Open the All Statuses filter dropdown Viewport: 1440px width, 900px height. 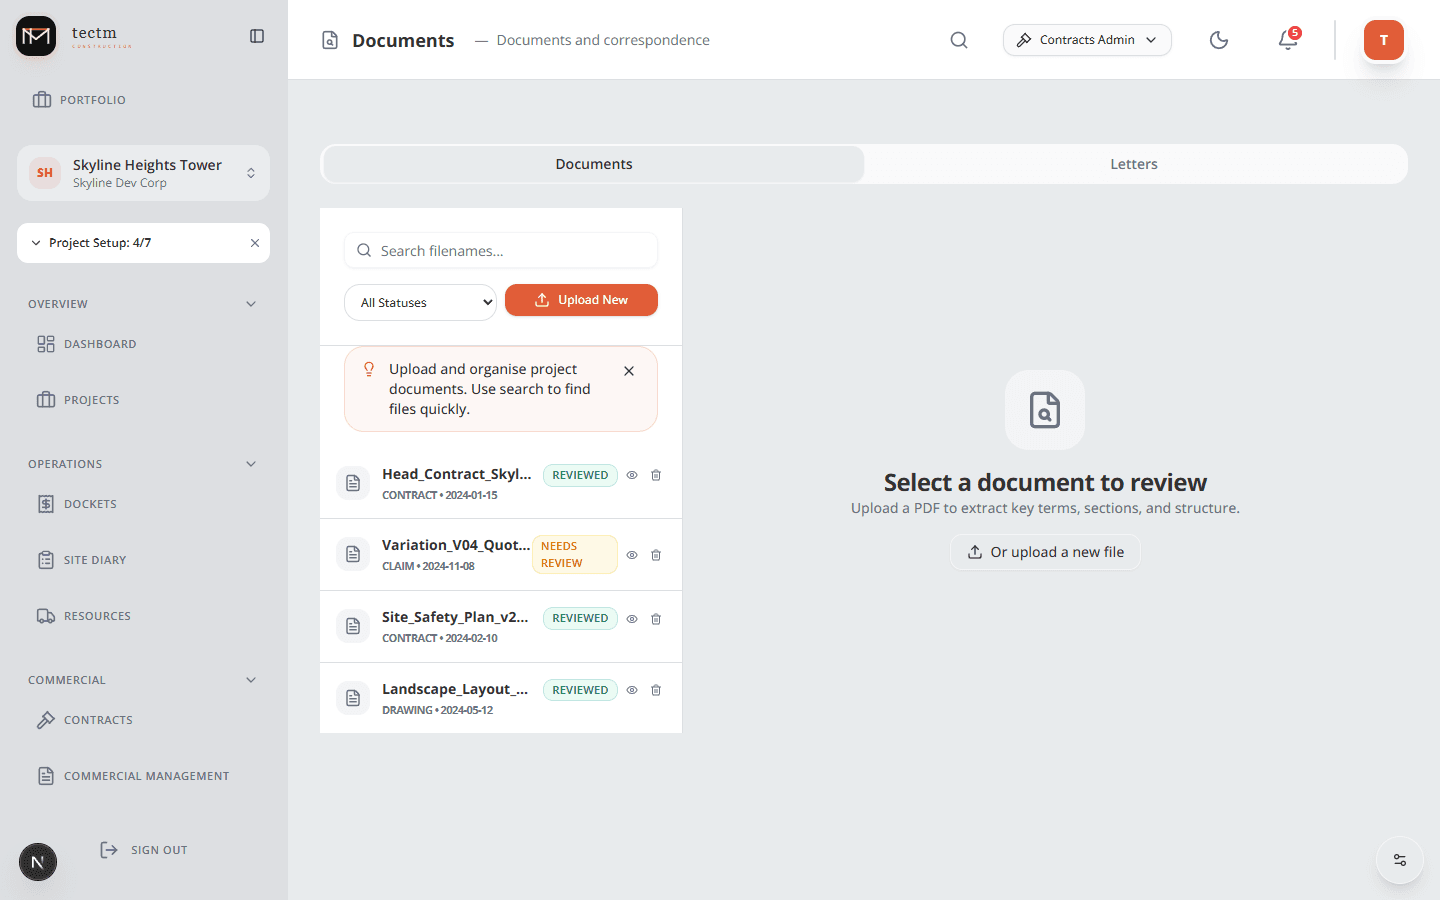coord(420,302)
